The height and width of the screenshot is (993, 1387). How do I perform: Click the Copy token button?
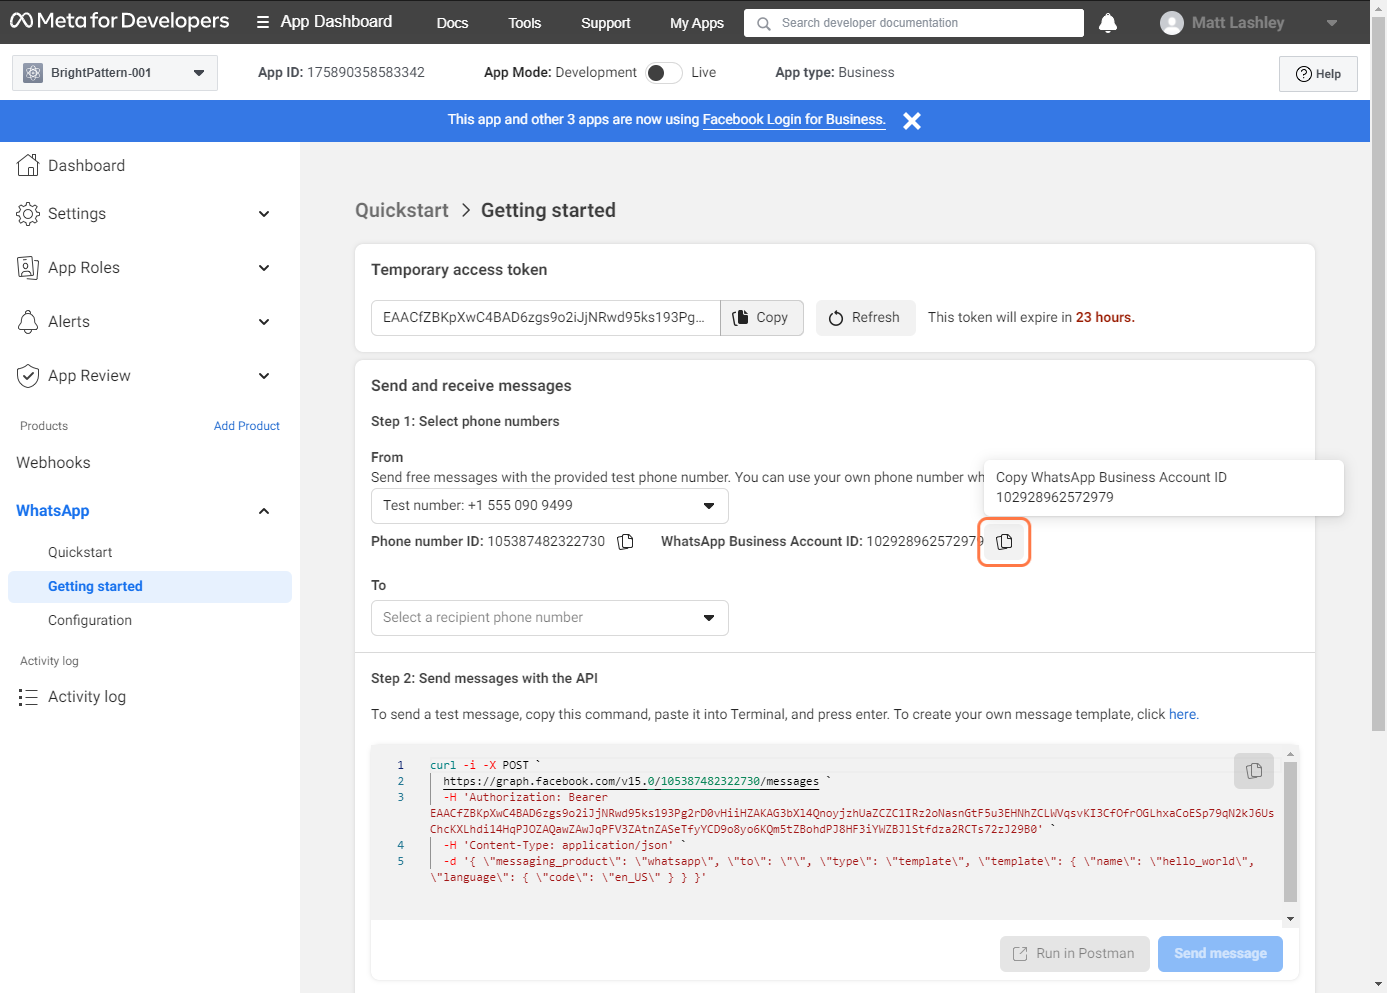(x=762, y=317)
